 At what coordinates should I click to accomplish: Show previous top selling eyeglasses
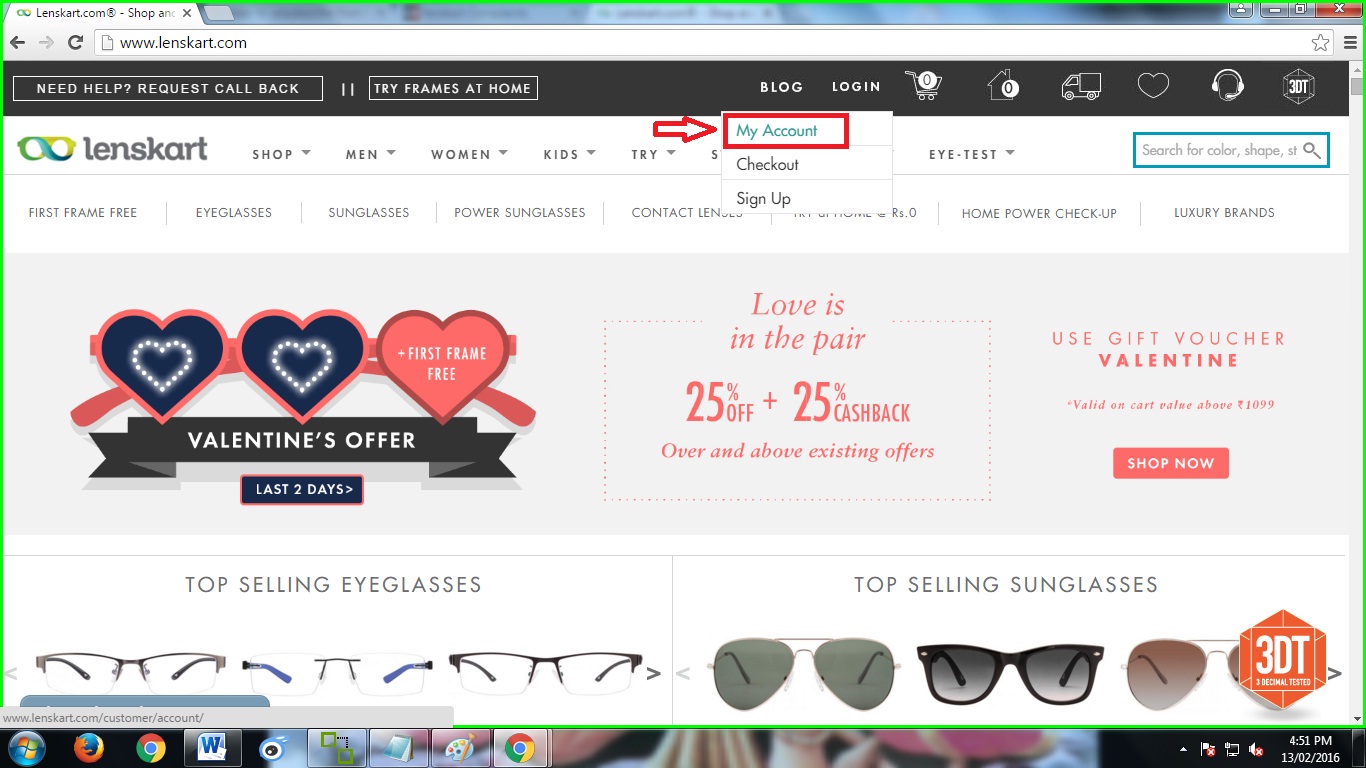pyautogui.click(x=12, y=673)
